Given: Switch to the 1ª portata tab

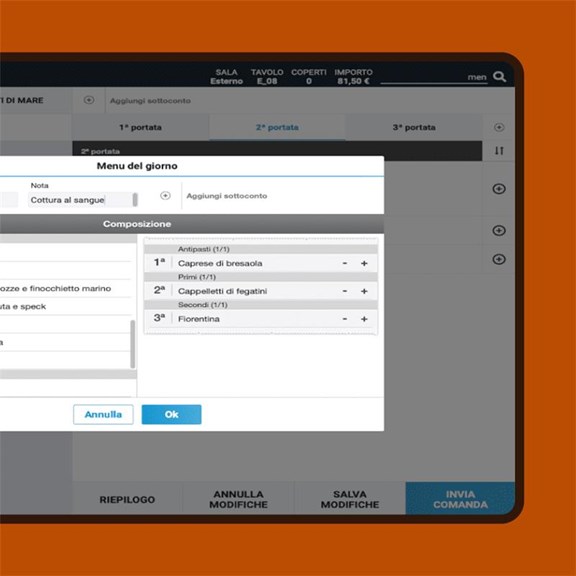Looking at the screenshot, I should [x=140, y=127].
